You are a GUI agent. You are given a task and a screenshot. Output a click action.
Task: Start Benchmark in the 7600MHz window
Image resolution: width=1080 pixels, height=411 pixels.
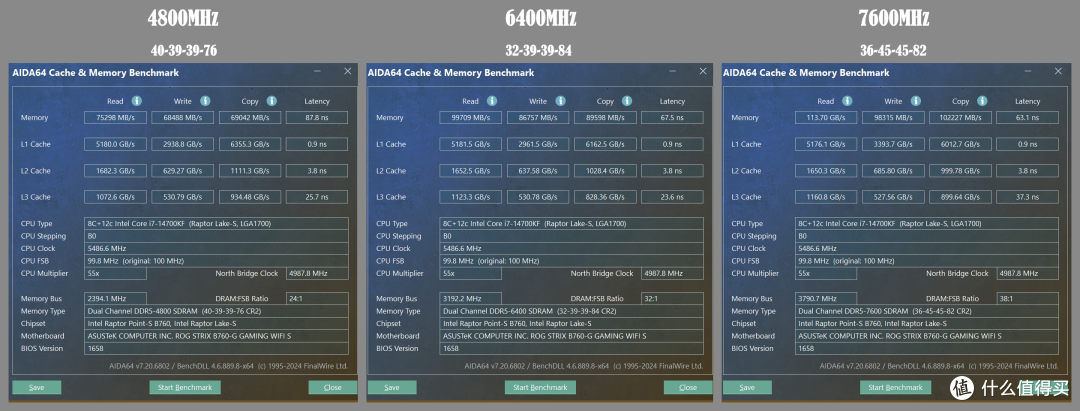[896, 388]
